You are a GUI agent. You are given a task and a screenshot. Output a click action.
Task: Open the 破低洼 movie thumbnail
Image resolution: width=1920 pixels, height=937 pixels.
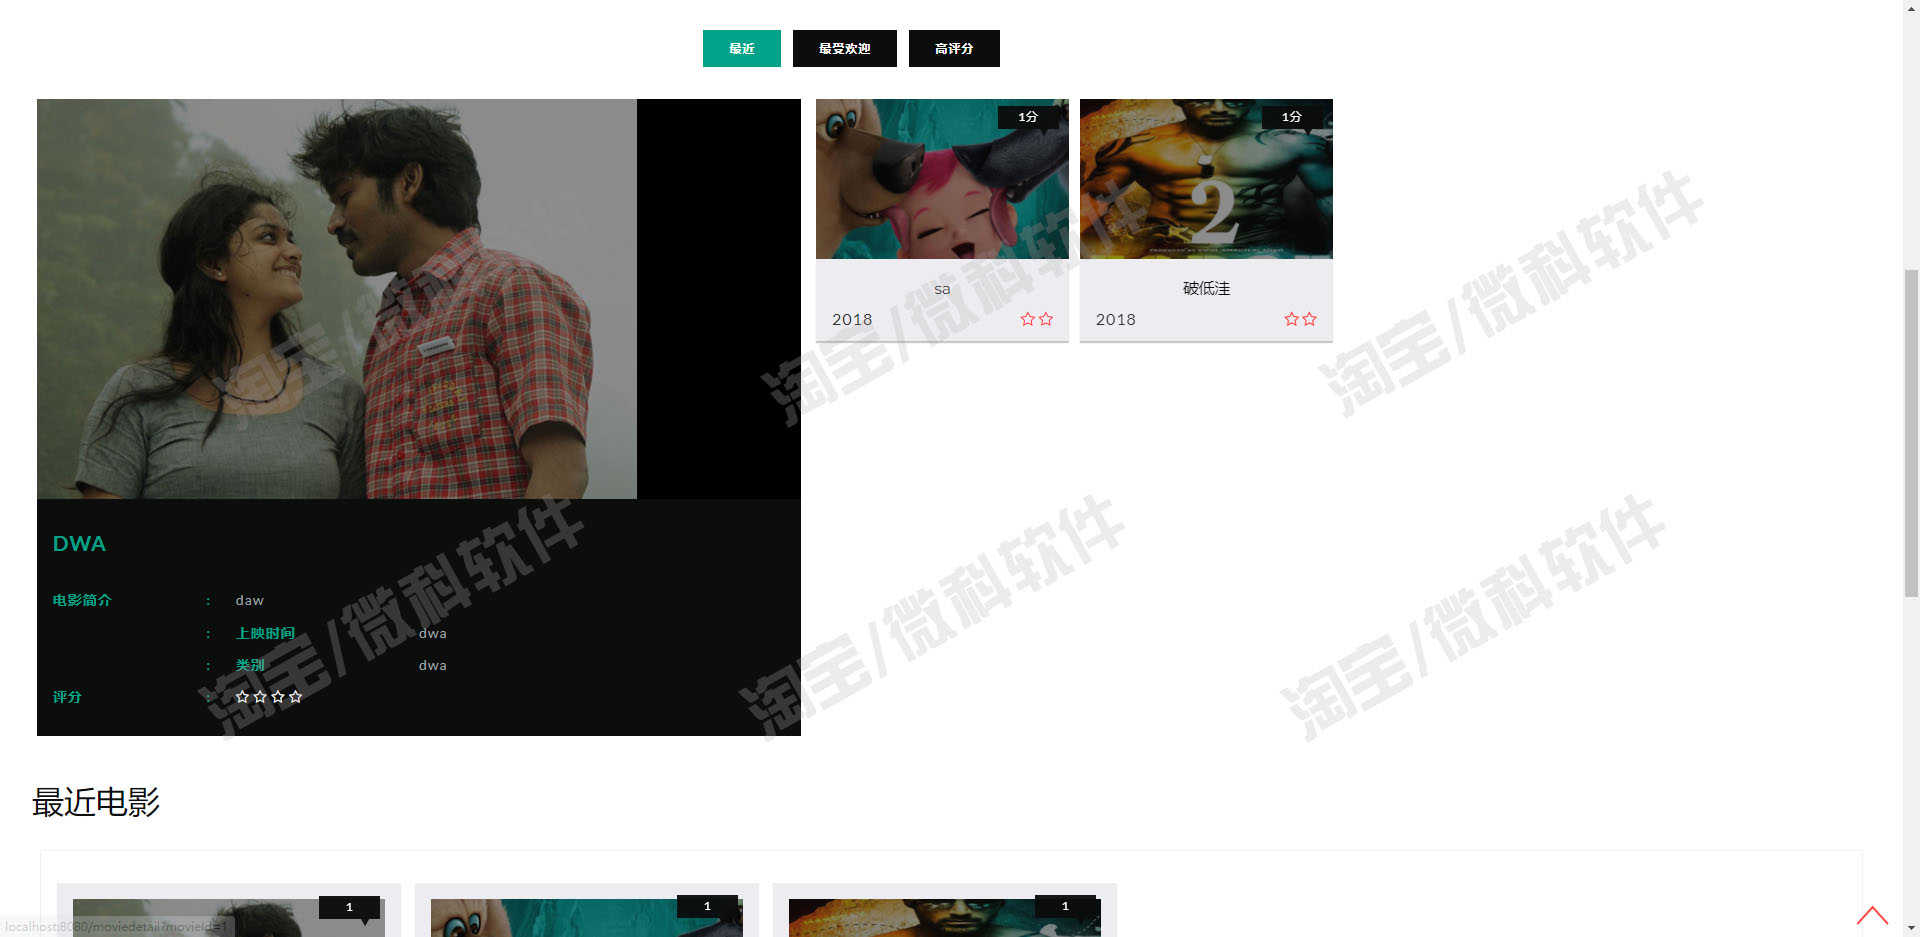pos(1206,179)
